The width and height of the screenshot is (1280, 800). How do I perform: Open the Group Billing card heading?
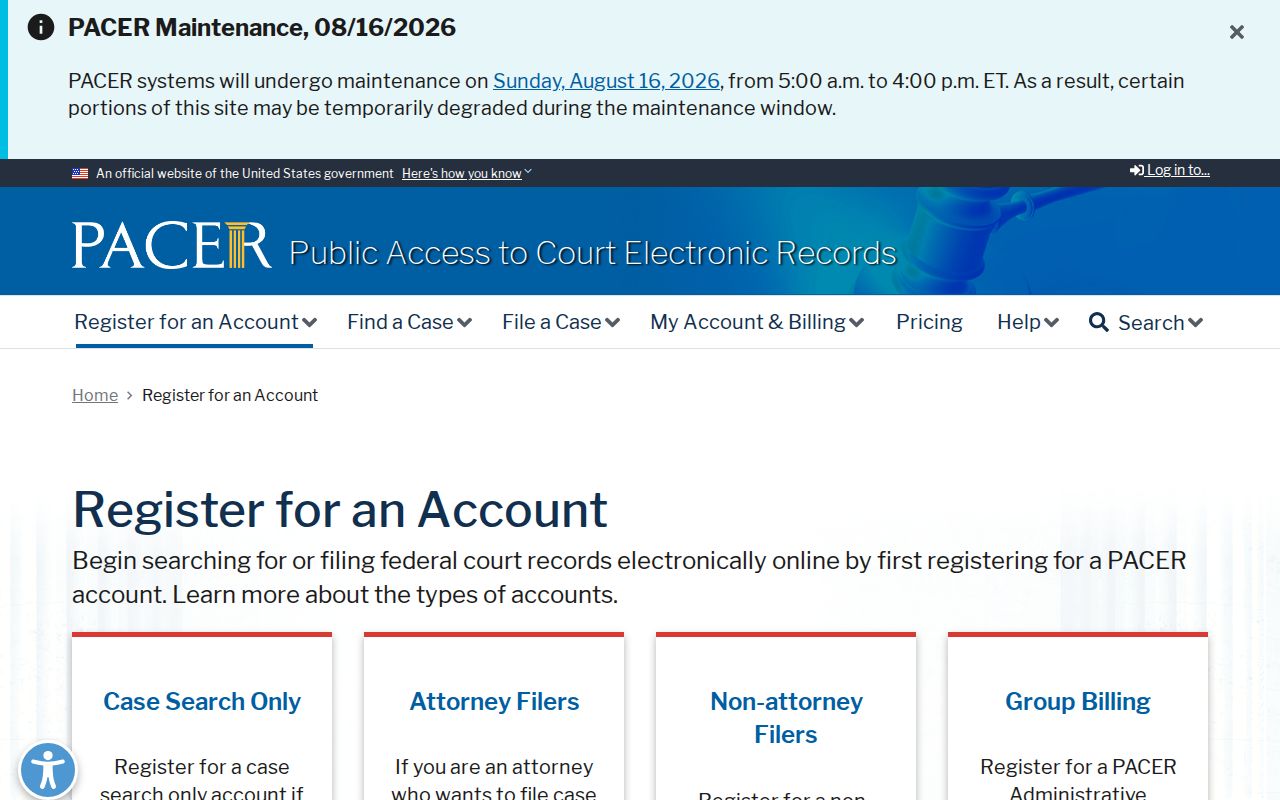tap(1078, 701)
